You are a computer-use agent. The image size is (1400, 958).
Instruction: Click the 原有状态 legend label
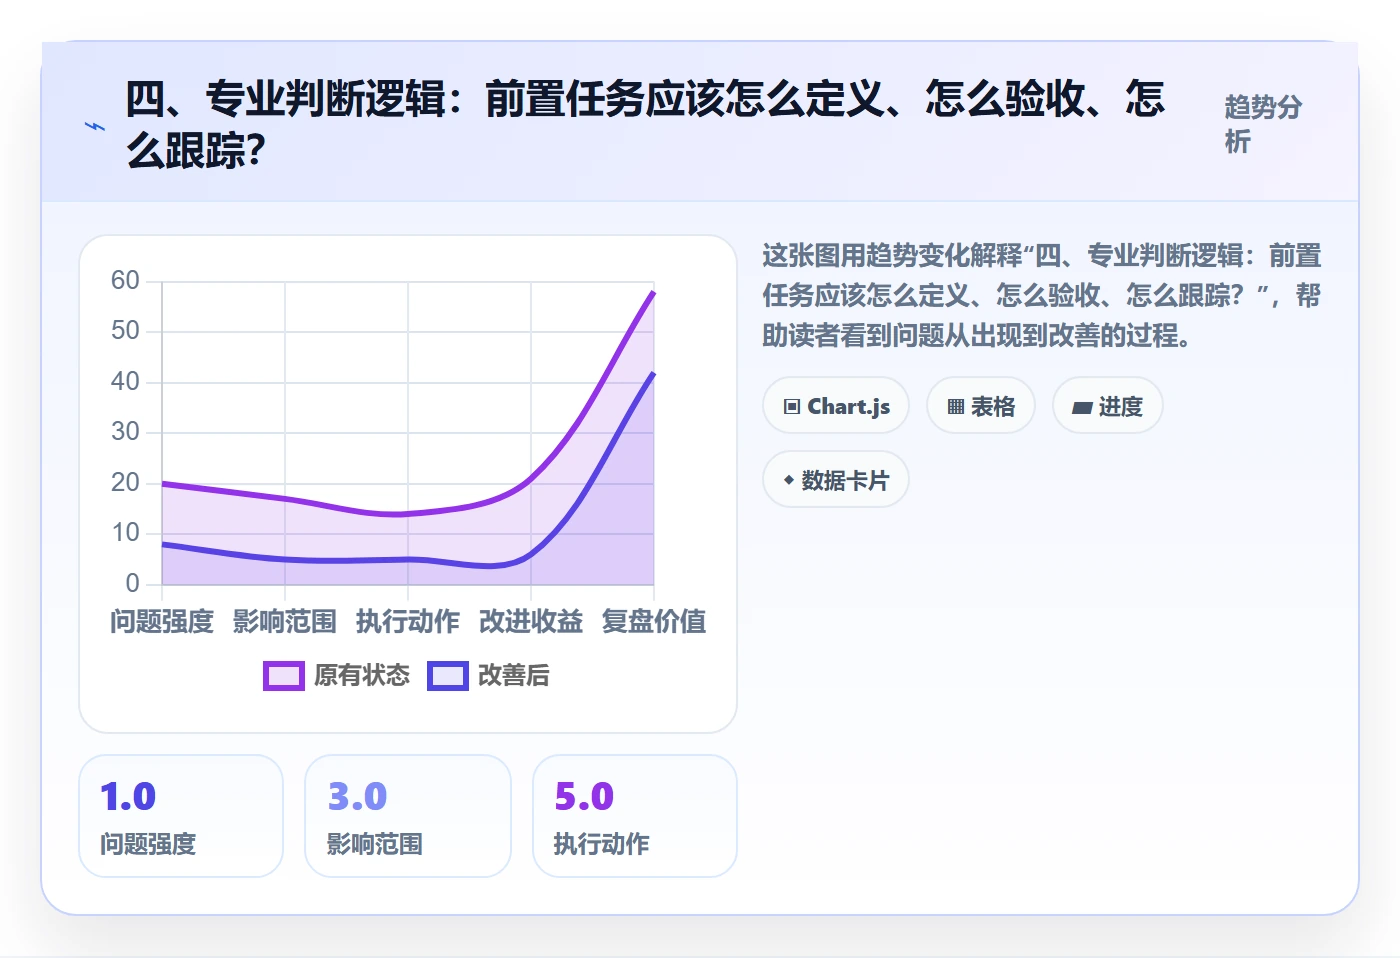click(362, 676)
